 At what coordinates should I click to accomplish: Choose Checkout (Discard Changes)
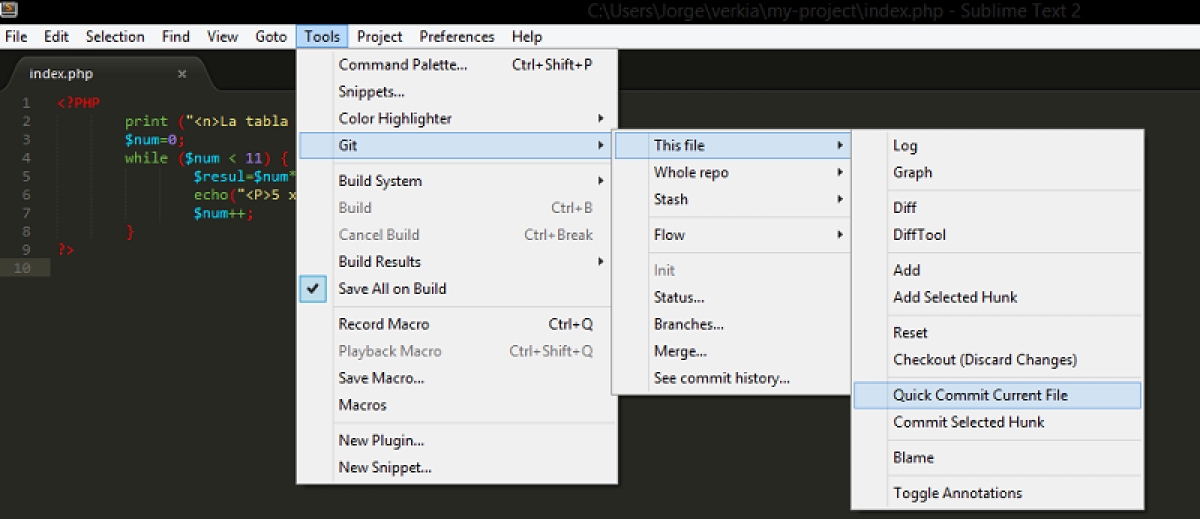click(997, 360)
